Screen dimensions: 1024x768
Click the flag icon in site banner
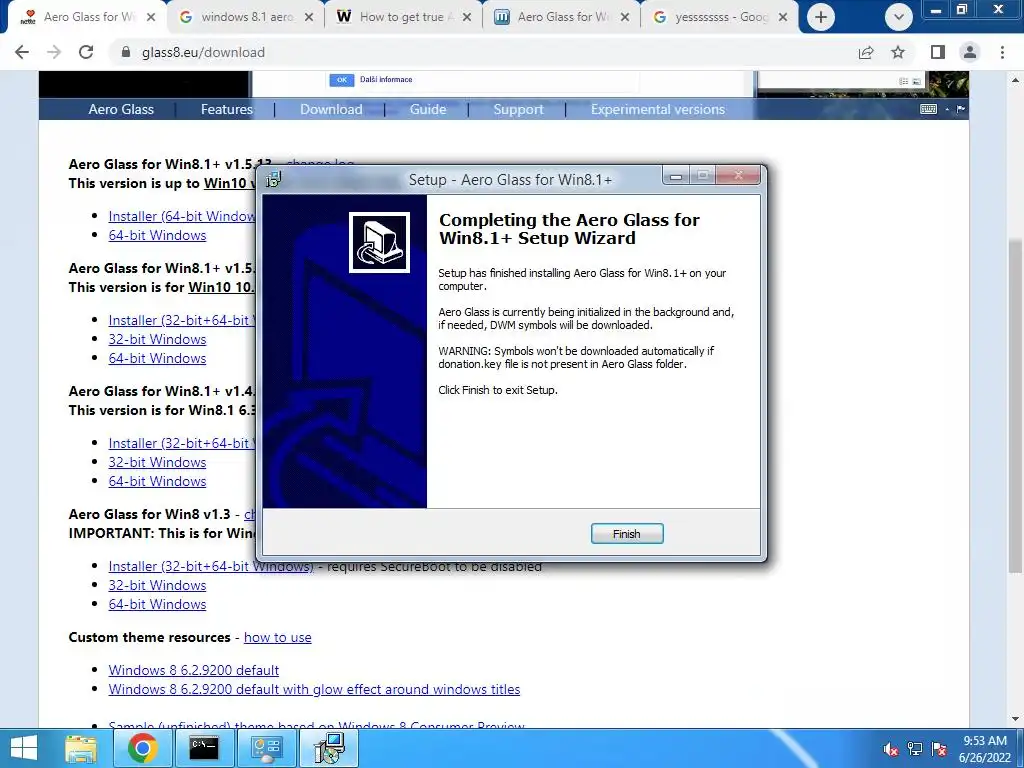961,109
